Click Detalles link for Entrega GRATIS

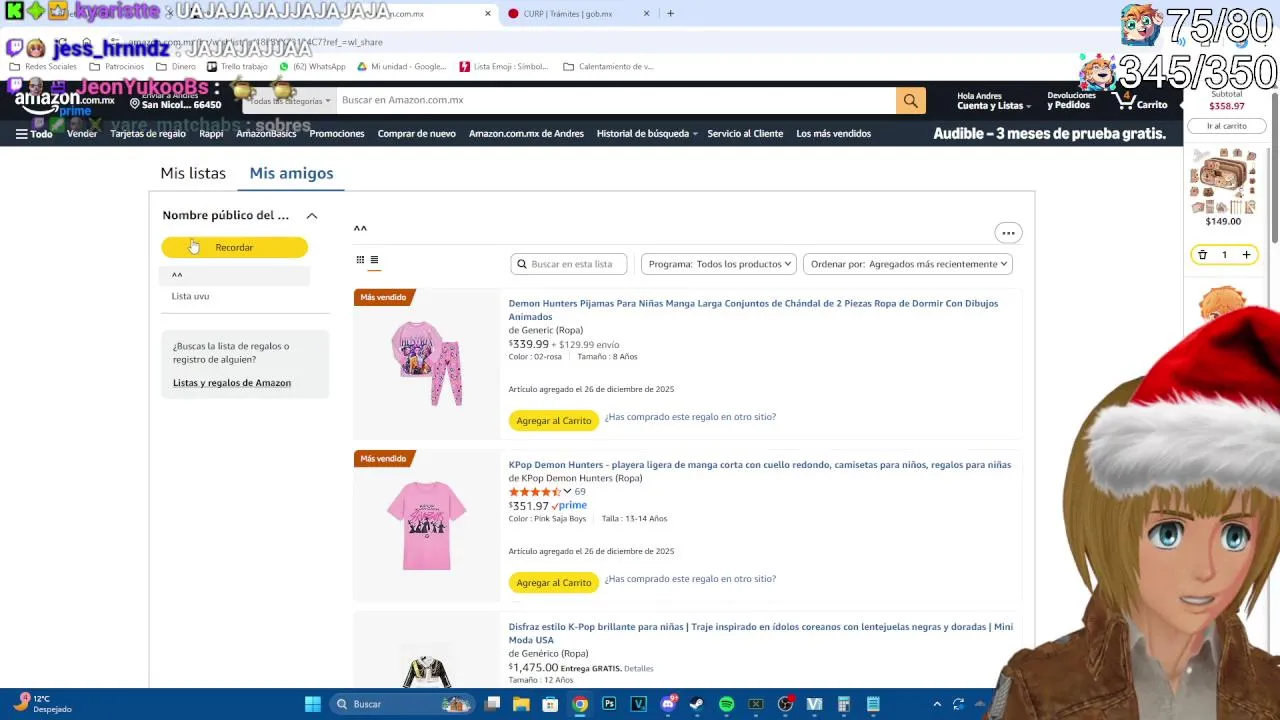tap(638, 669)
